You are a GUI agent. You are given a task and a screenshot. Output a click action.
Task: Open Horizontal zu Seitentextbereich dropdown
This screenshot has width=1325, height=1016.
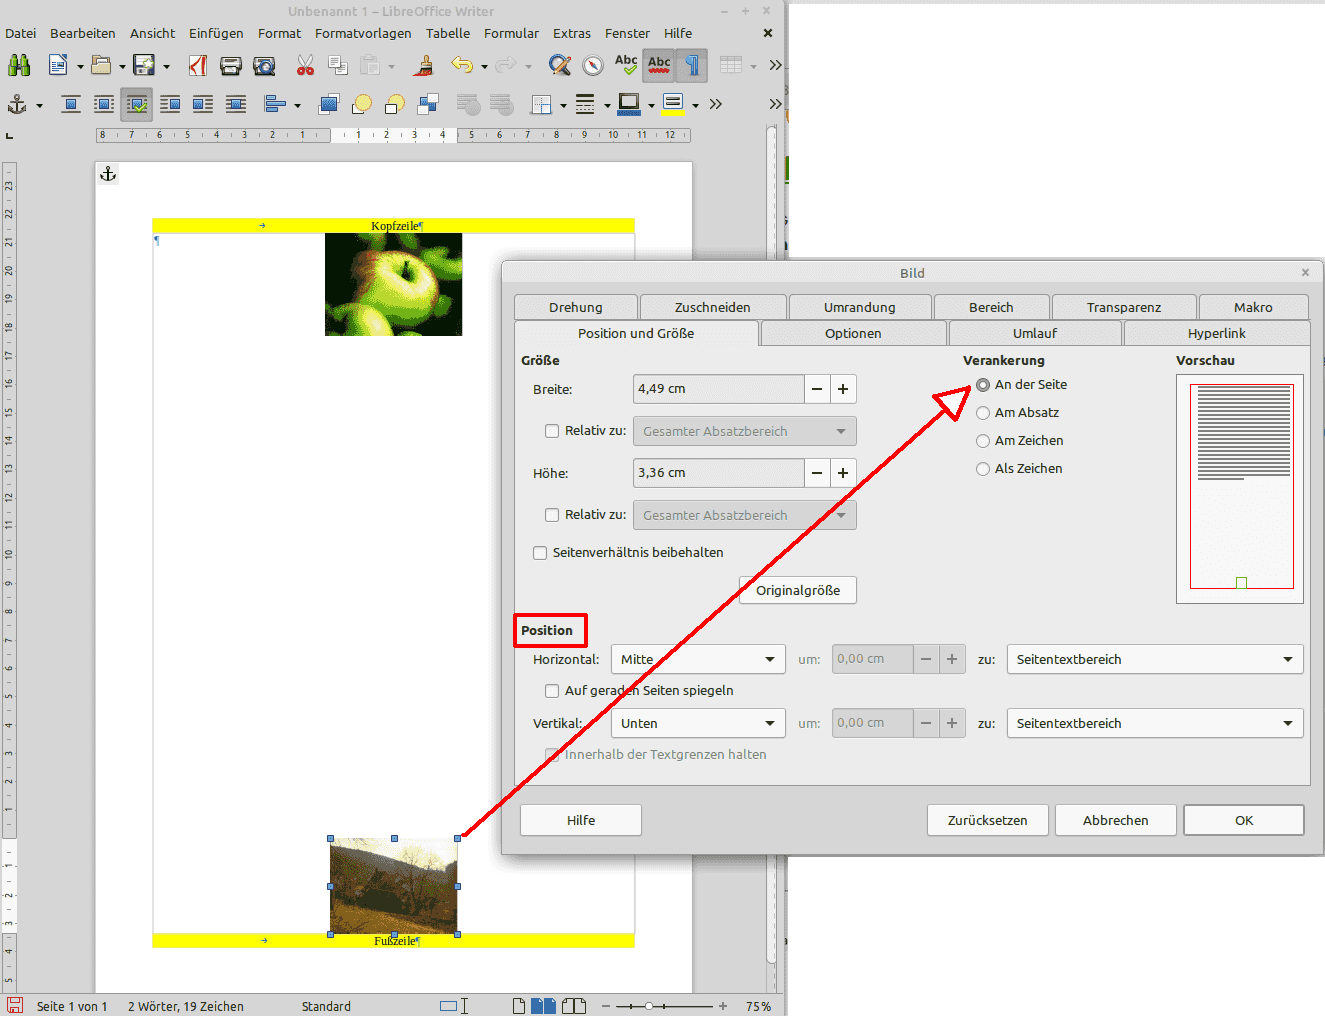pos(1155,660)
